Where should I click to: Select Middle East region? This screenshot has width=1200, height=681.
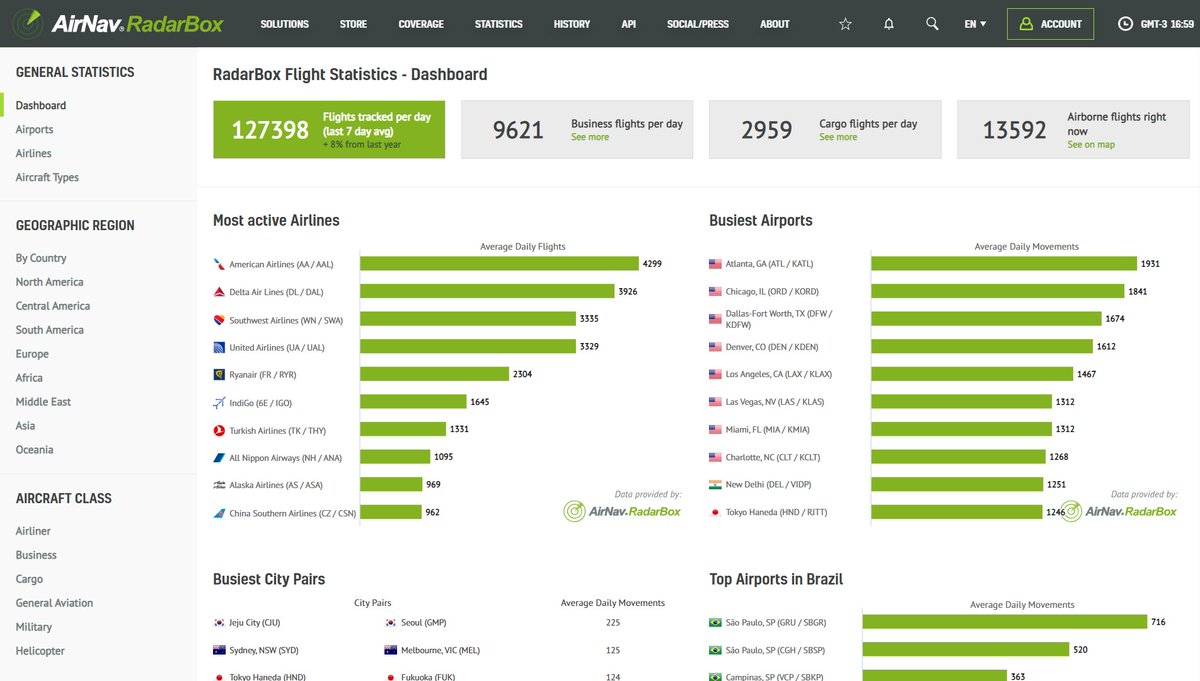43,402
